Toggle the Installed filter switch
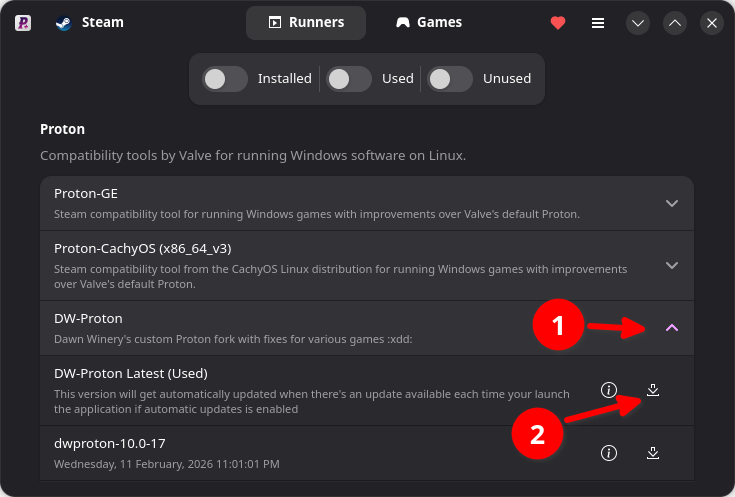Screen dimensions: 735x497 pos(225,78)
